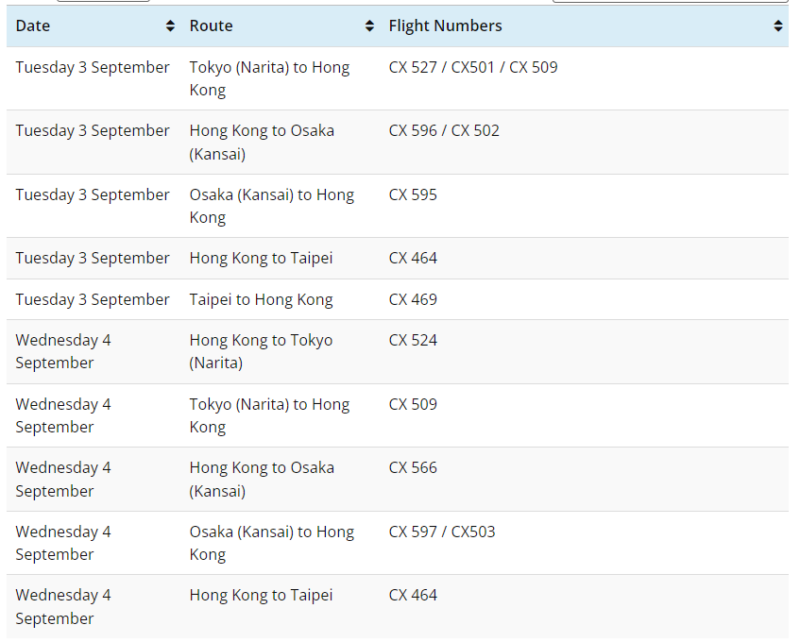This screenshot has width=800, height=642.
Task: Click the Flight Numbers header label
Action: 445,26
